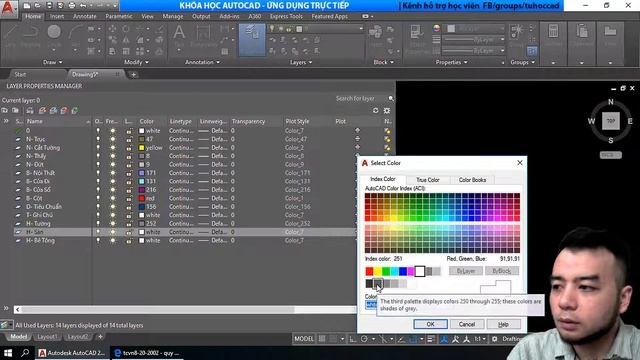Toggle lock icon for layer H- Tường
Screen dimensions: 640x360
coord(129,224)
